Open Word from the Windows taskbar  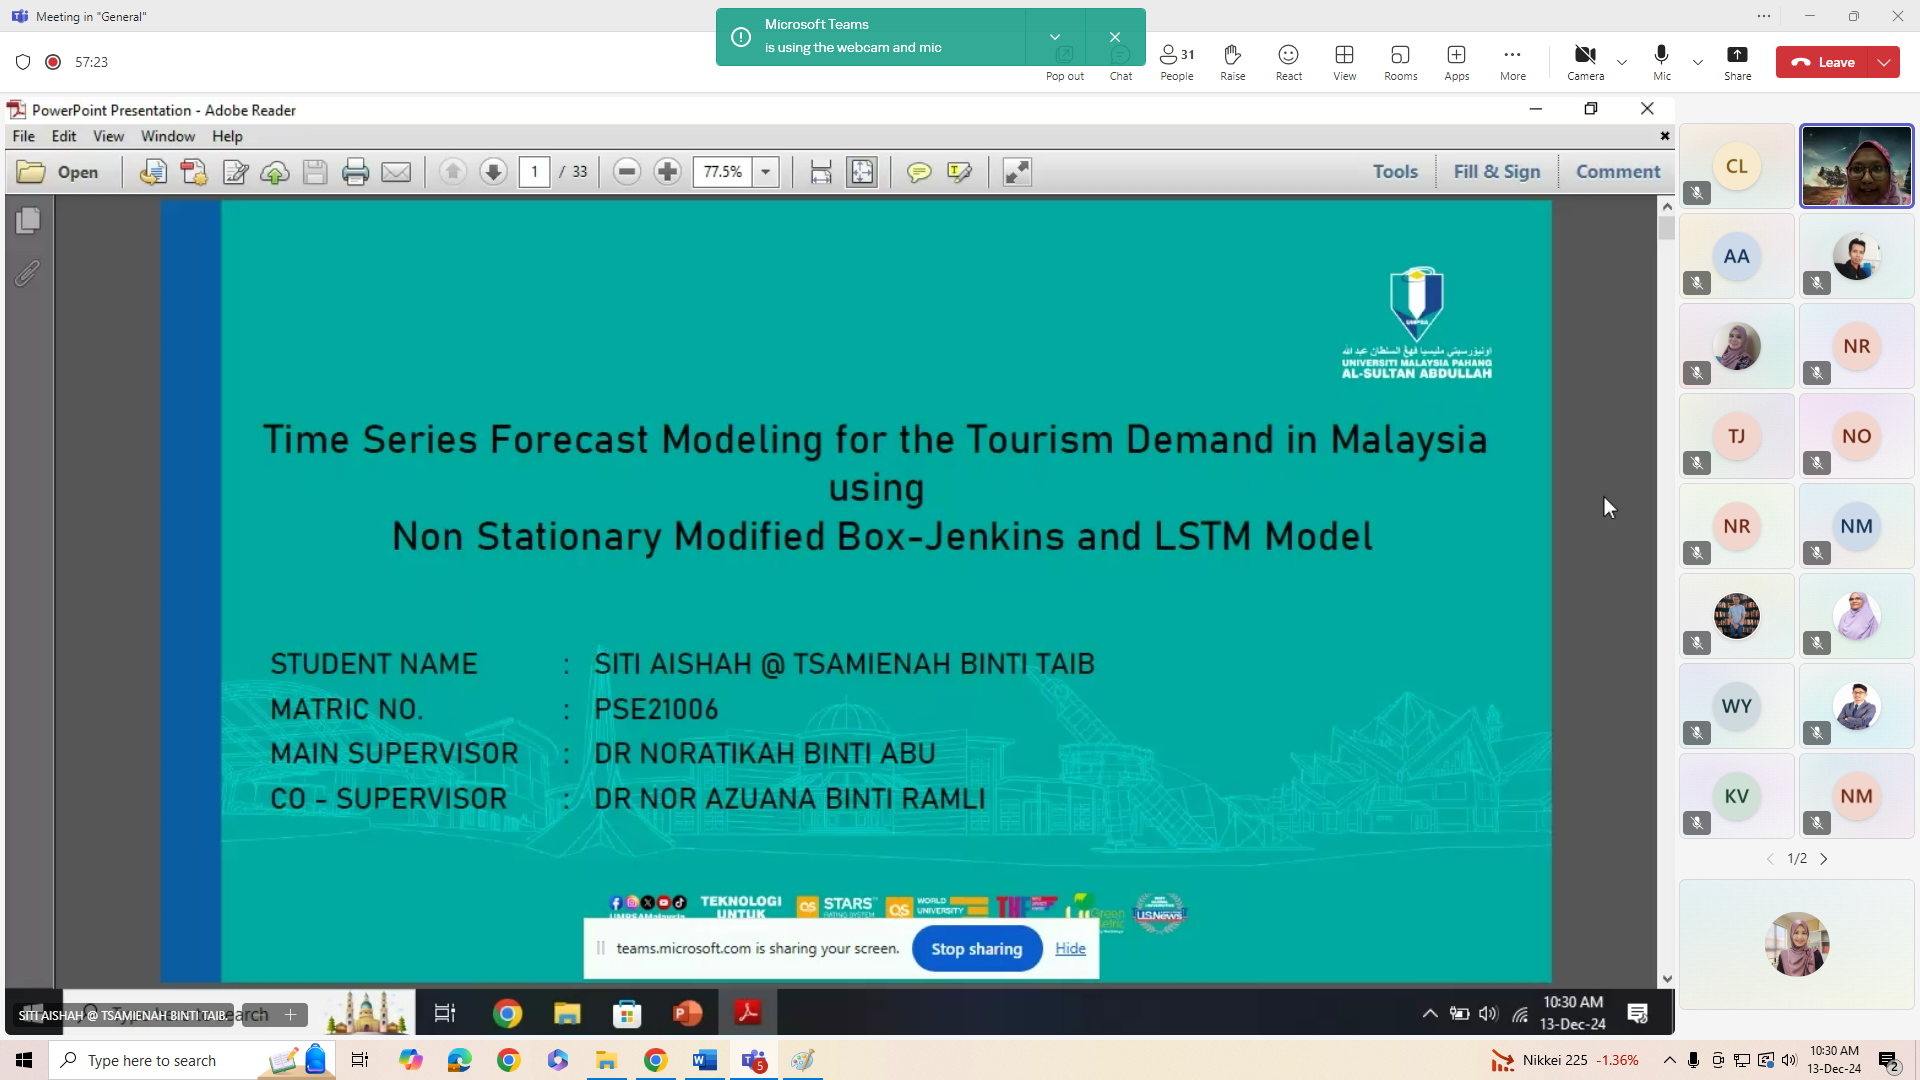[705, 1060]
